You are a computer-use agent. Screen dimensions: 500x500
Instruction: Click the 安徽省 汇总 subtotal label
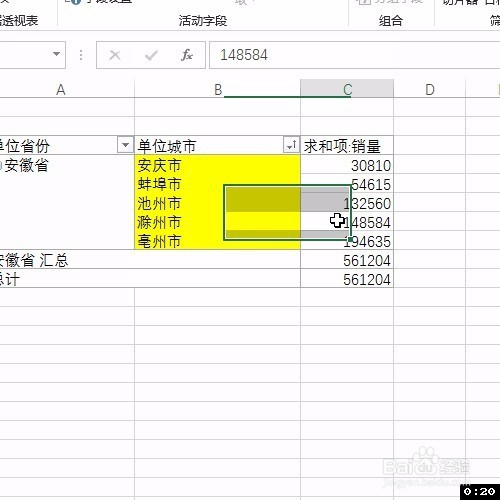[33, 260]
